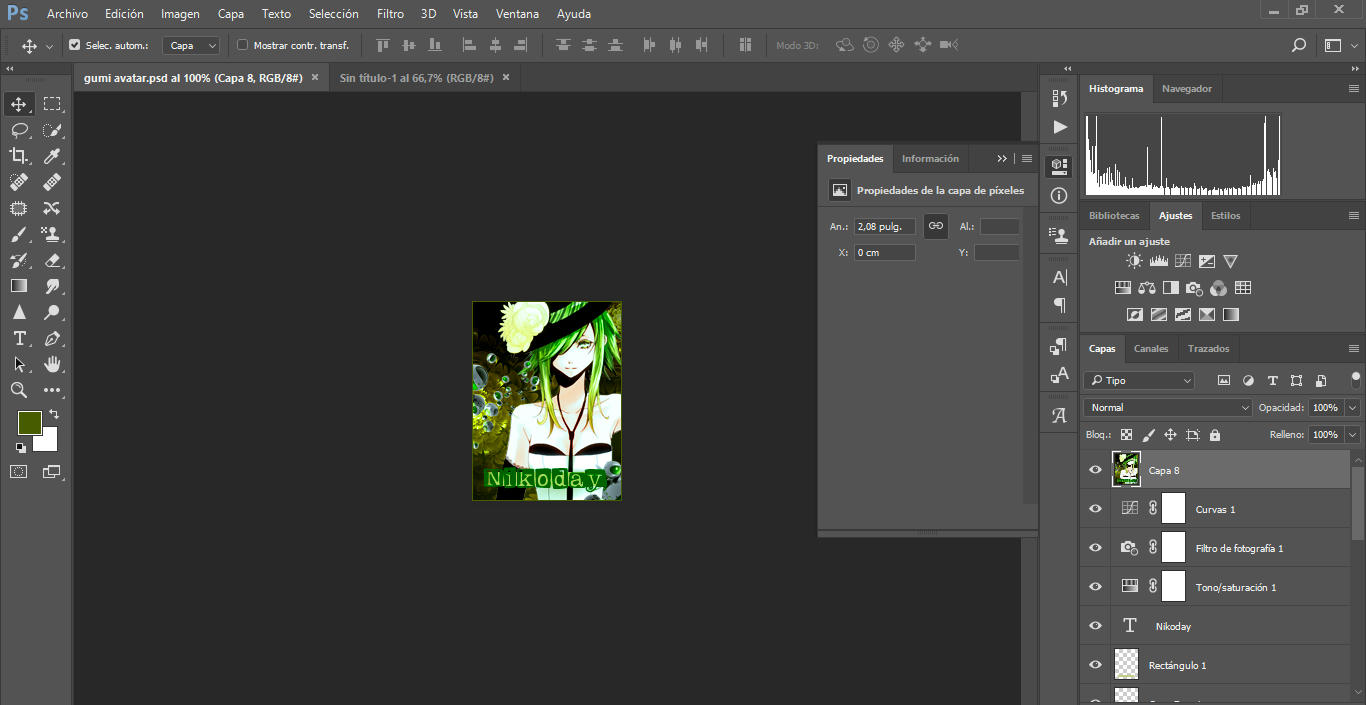Click the An. width input field

(885, 227)
